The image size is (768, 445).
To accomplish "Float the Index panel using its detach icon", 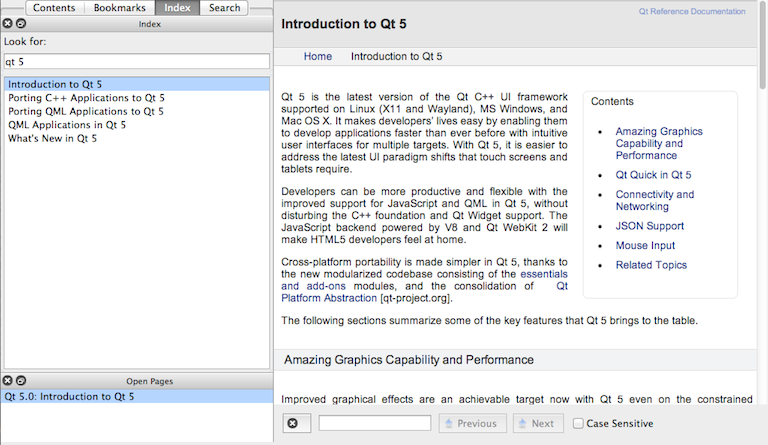I will [21, 23].
